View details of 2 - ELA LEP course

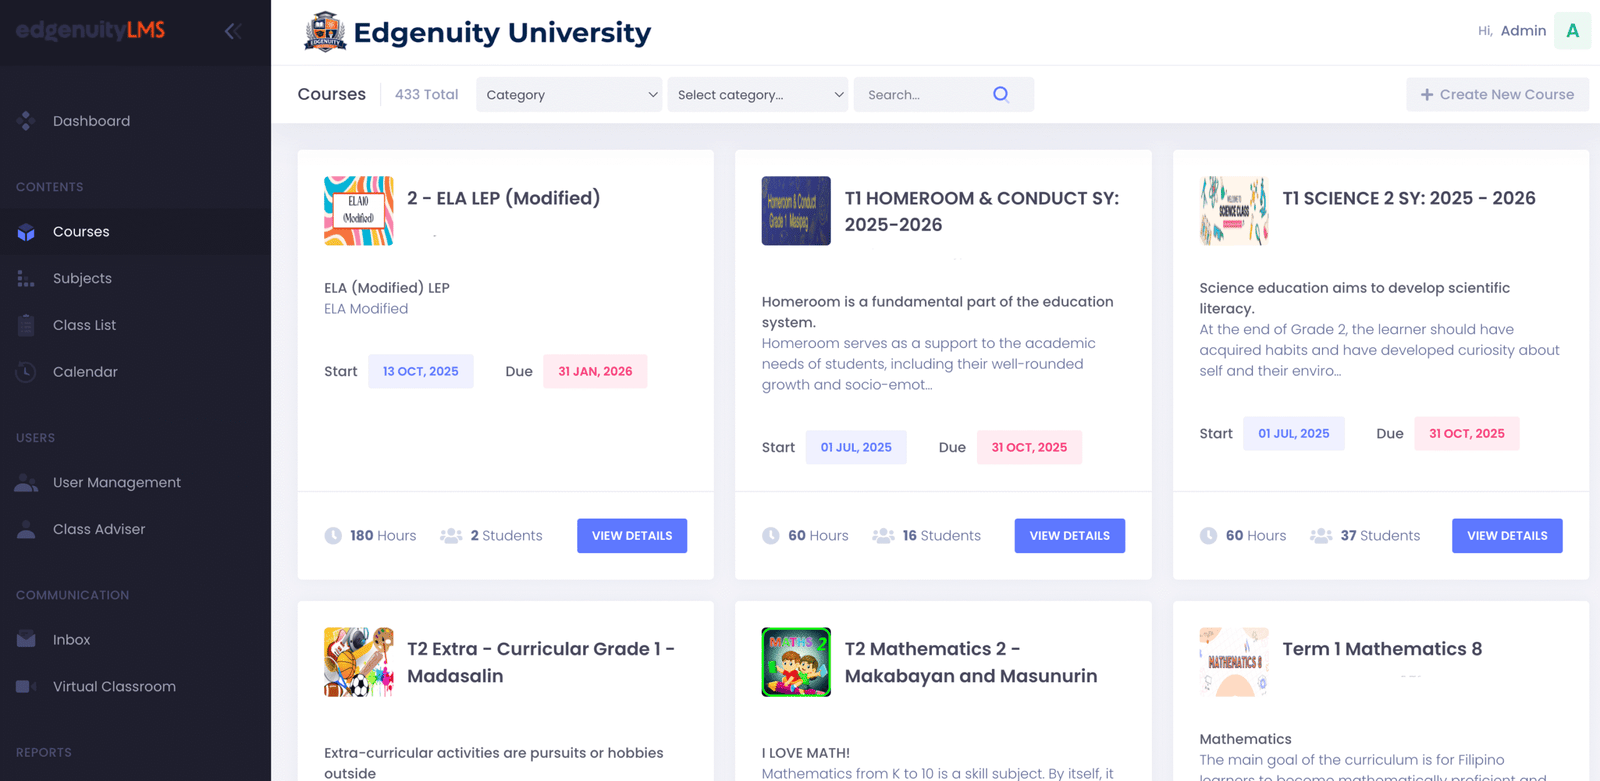point(632,536)
